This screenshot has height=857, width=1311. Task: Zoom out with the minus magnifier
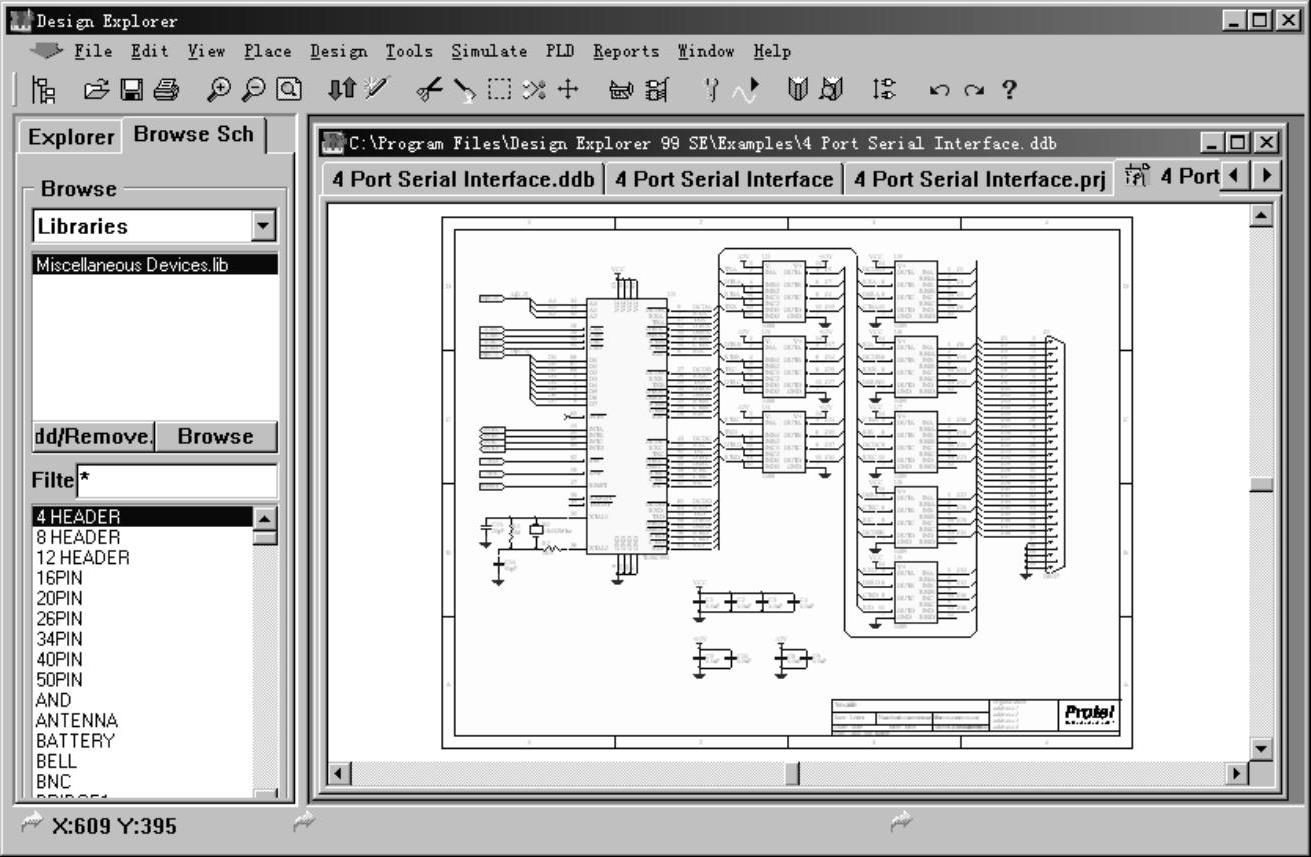pyautogui.click(x=253, y=90)
